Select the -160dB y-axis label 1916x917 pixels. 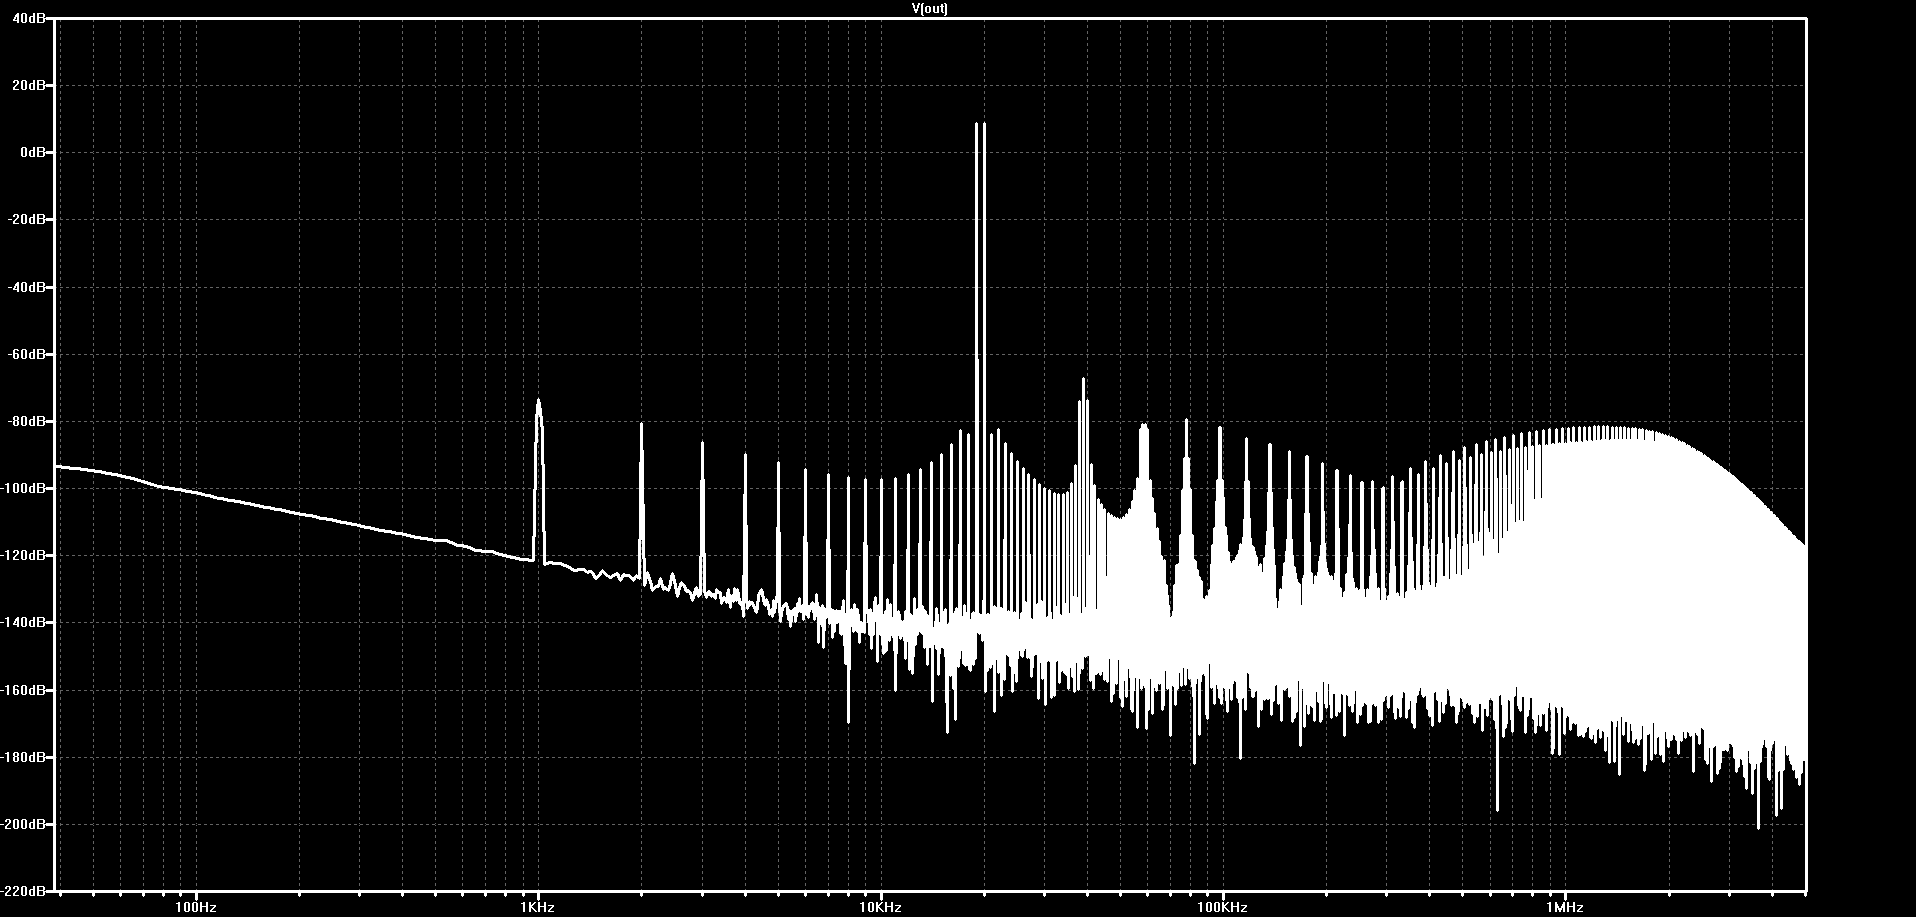[25, 690]
